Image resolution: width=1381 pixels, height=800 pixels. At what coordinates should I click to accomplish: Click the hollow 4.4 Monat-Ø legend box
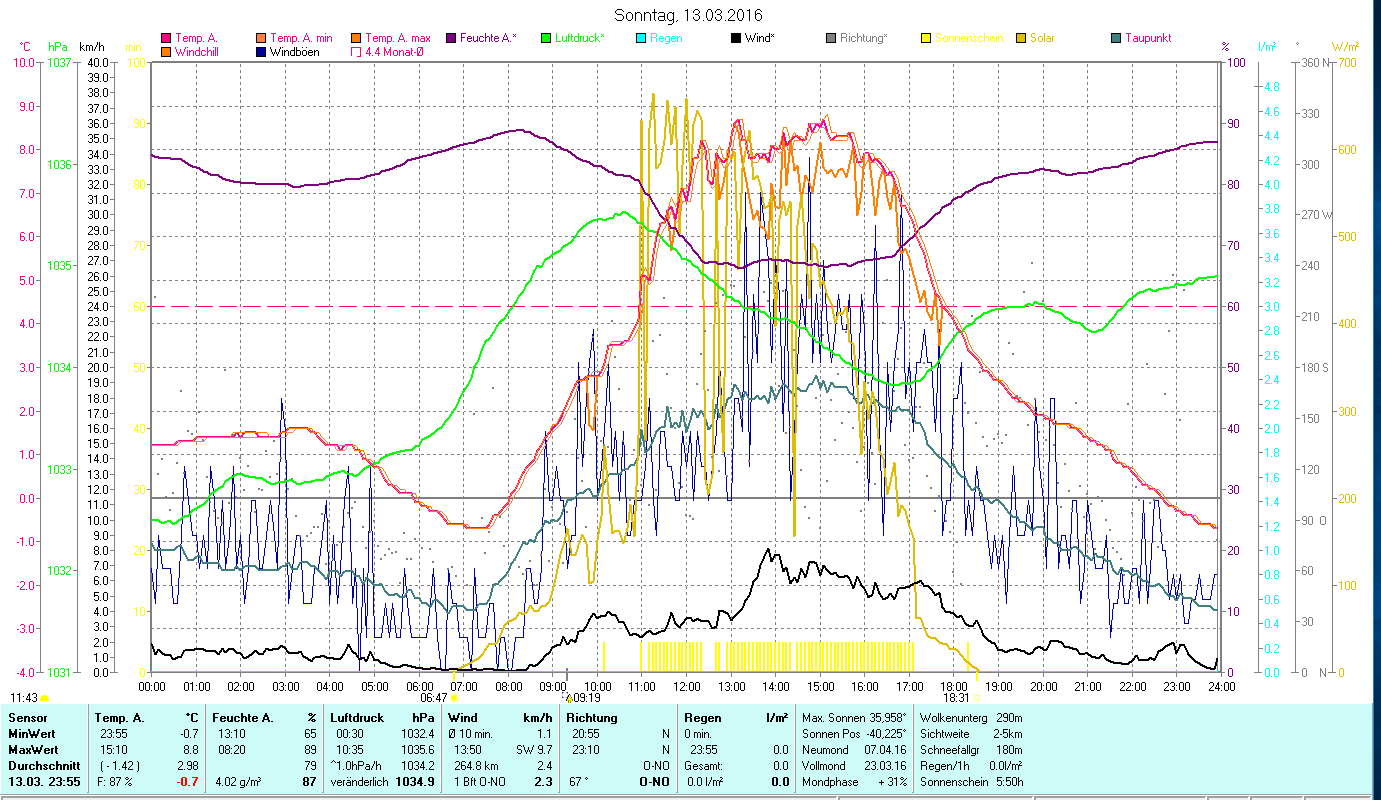[x=356, y=52]
